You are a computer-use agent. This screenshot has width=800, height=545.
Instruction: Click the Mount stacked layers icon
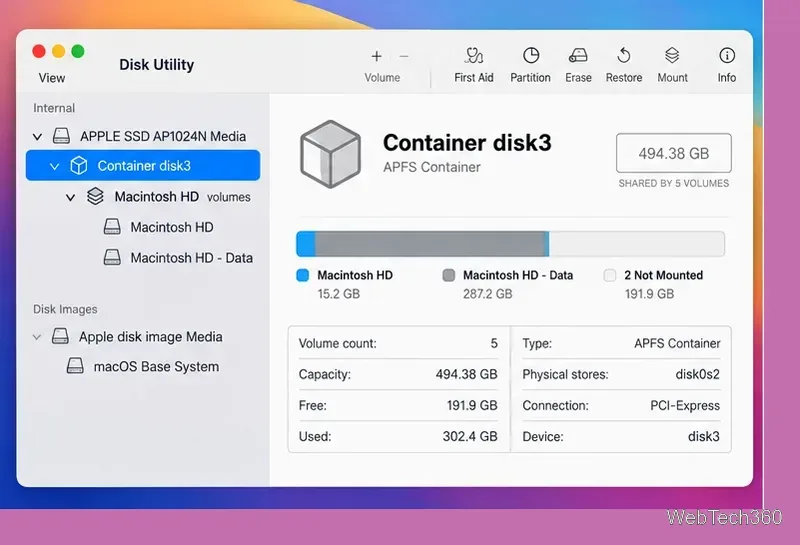(x=672, y=55)
